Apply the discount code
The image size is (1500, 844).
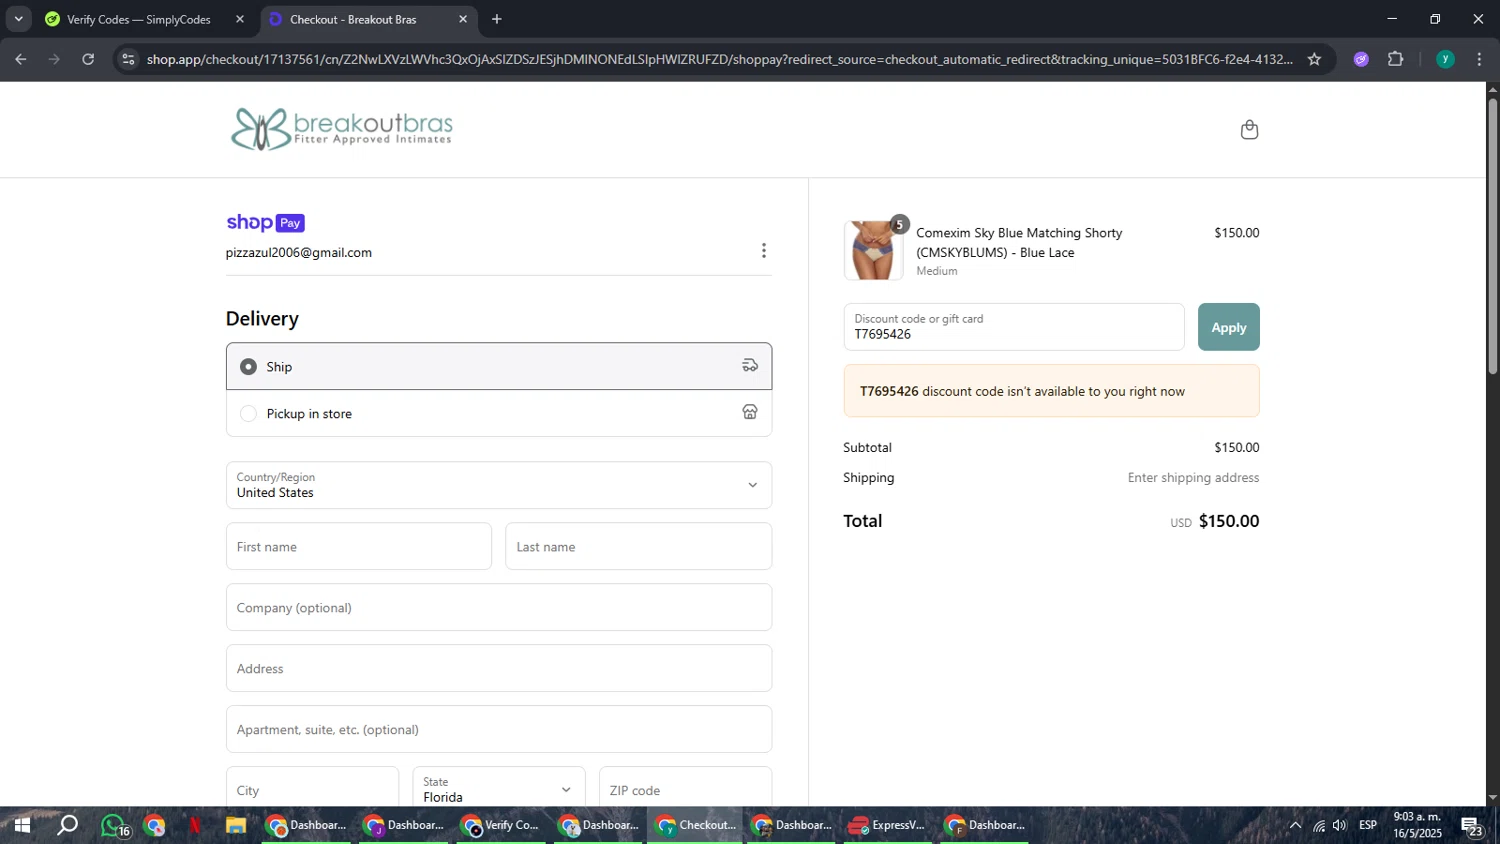[1229, 327]
